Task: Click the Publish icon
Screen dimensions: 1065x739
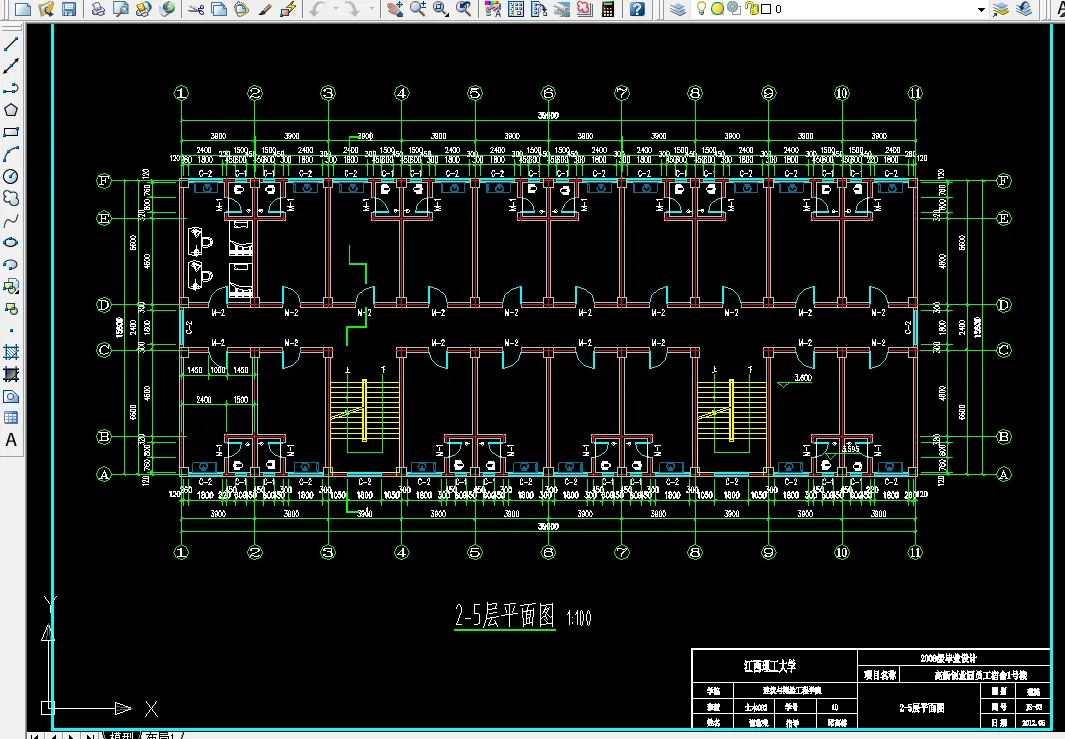Action: [x=143, y=9]
